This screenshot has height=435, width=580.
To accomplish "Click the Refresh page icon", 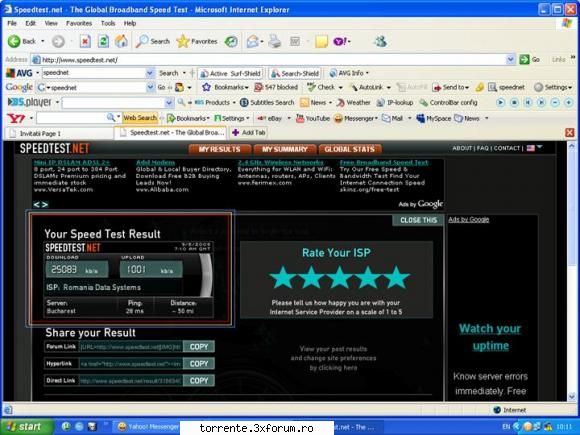I will 103,41.
